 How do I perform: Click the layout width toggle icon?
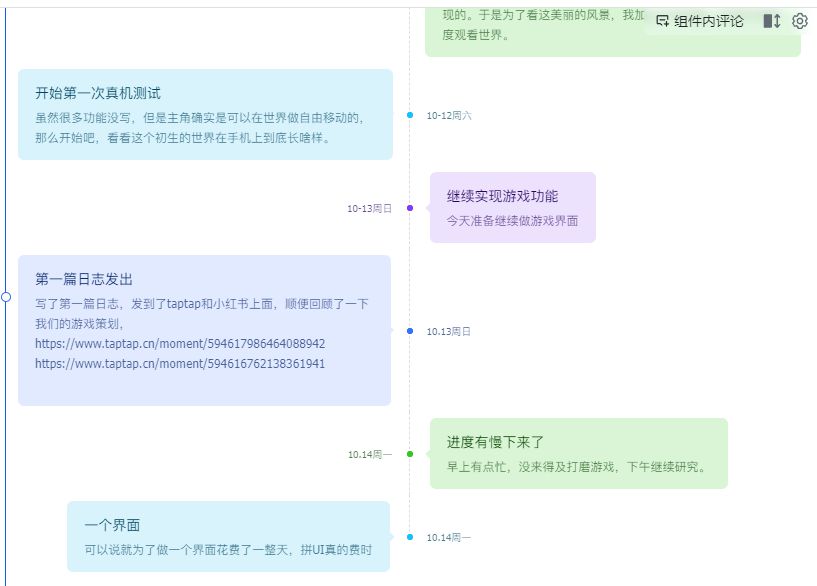[772, 21]
